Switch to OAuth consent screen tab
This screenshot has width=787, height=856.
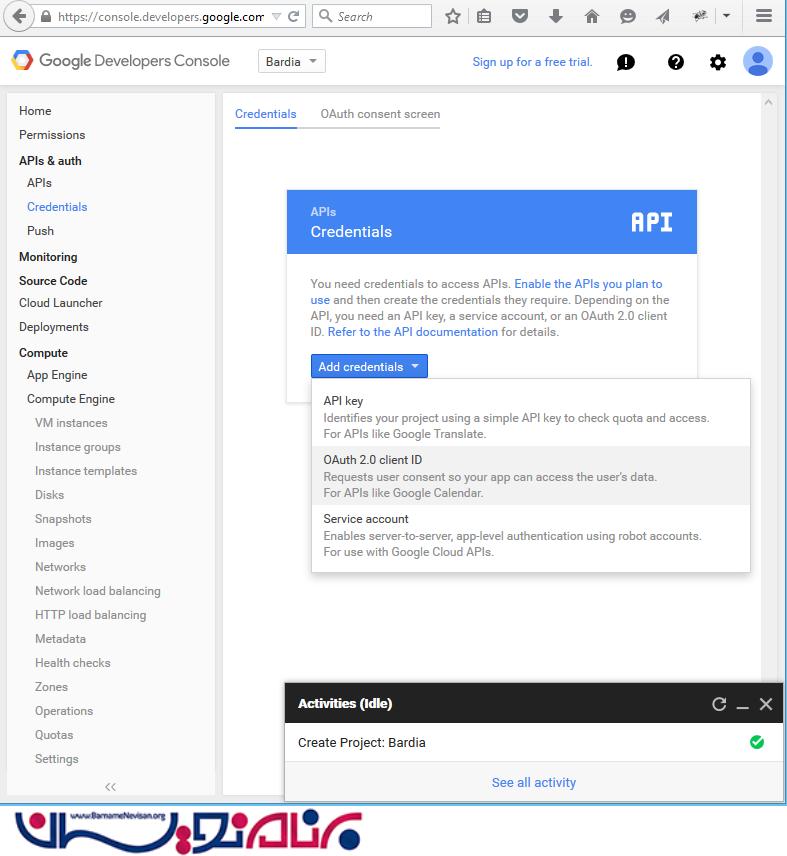(x=380, y=114)
